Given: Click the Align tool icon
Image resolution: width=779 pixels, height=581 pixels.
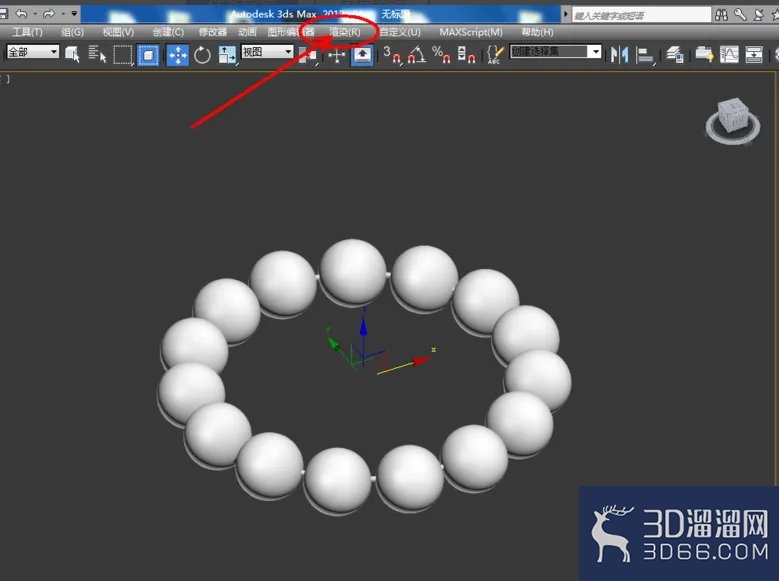Looking at the screenshot, I should [x=645, y=55].
